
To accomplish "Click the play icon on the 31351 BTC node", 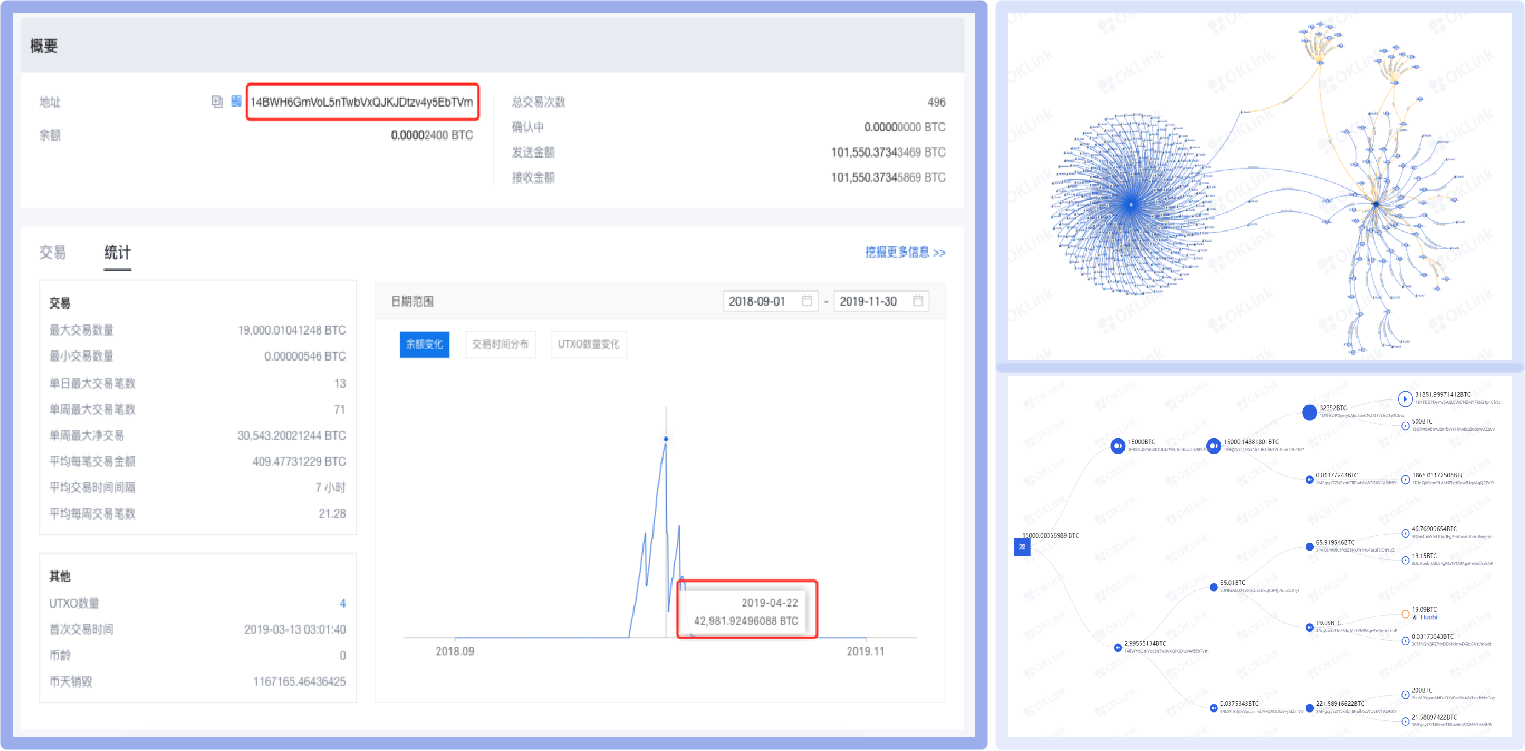I will [x=1405, y=399].
